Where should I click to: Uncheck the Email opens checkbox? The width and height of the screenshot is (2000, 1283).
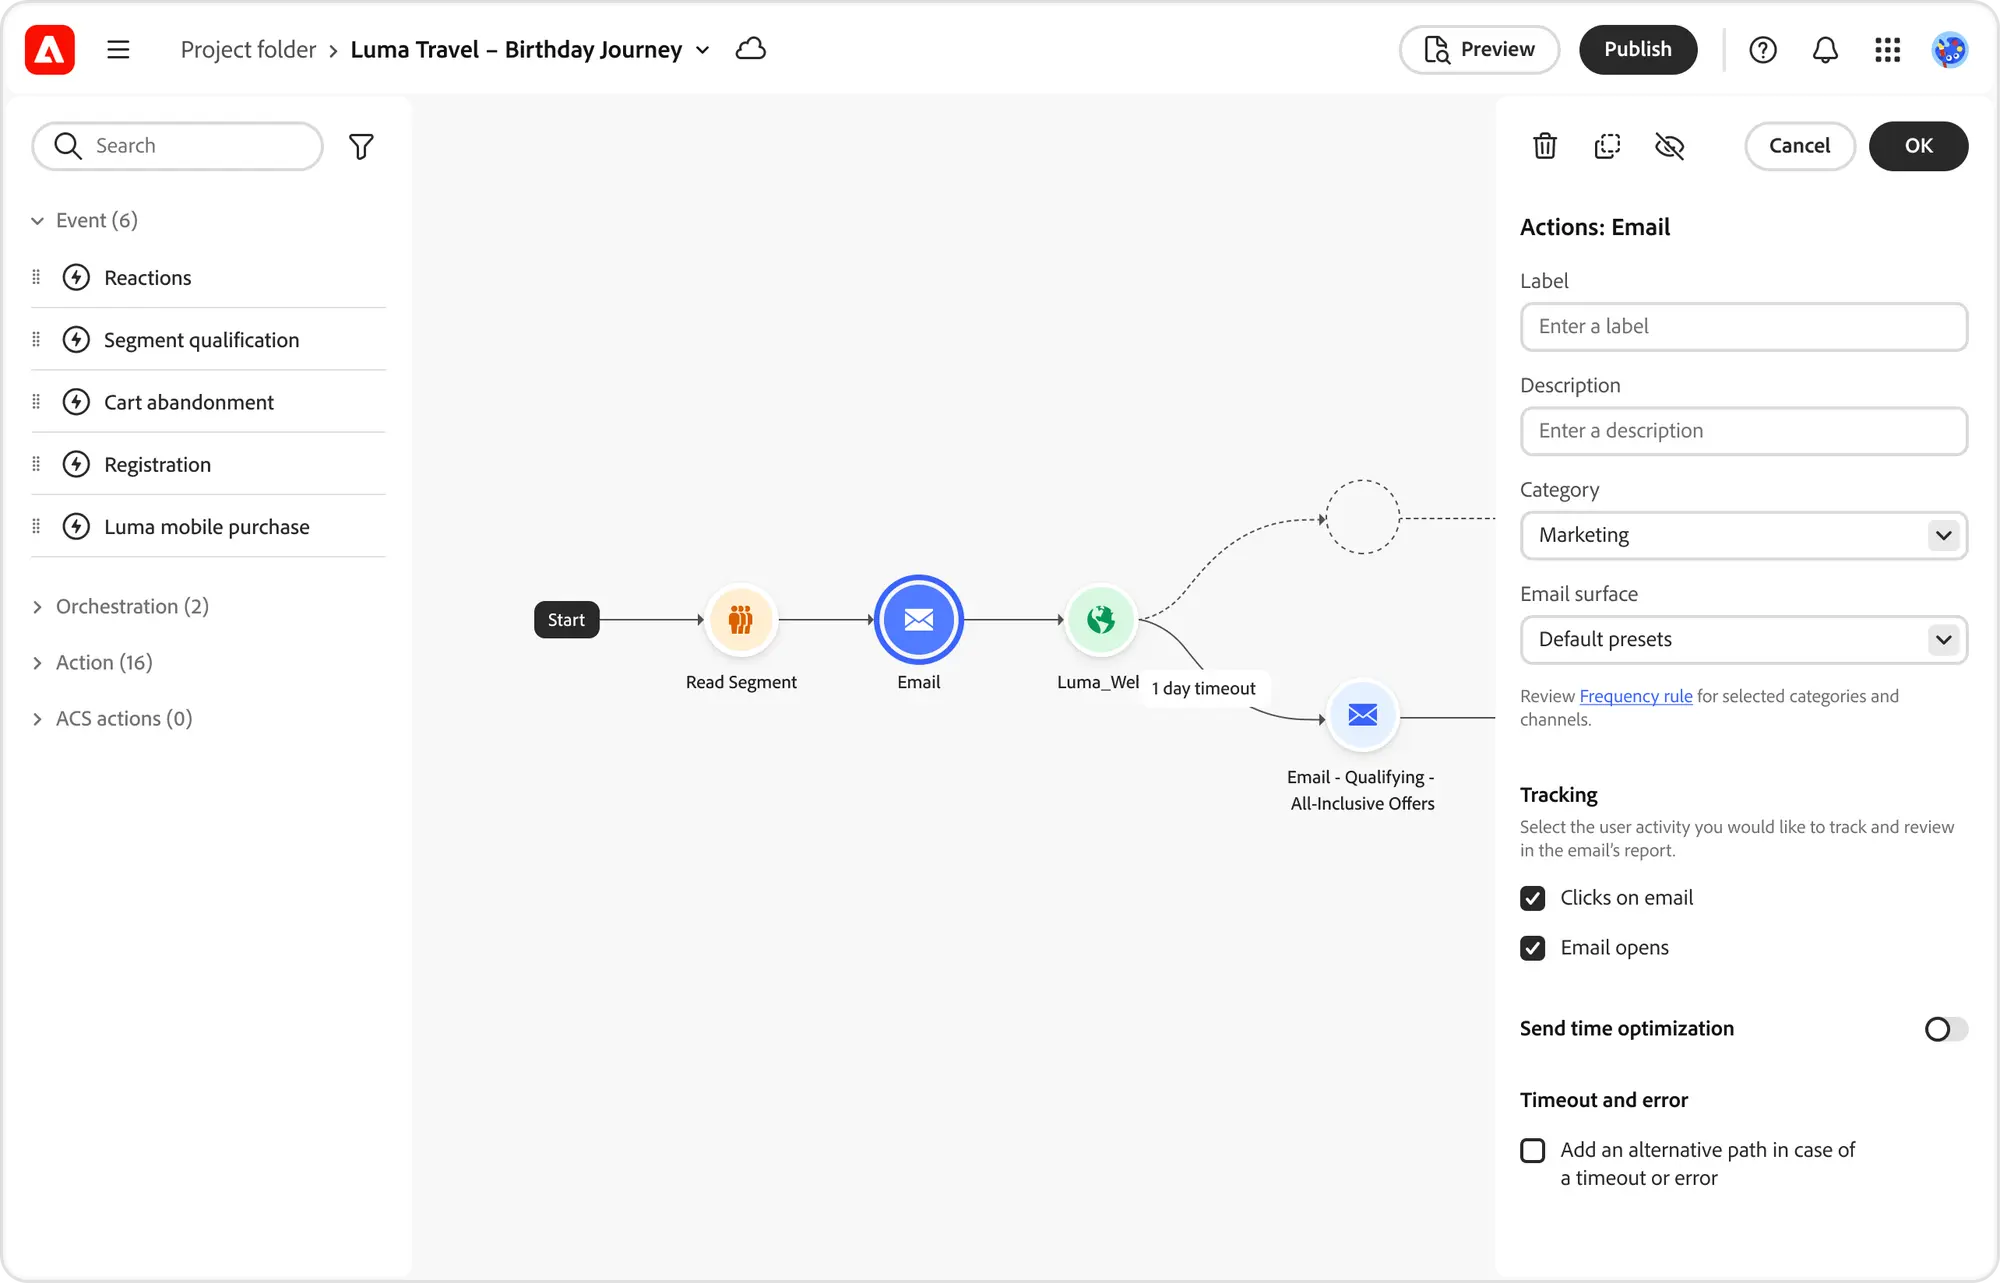[1532, 948]
